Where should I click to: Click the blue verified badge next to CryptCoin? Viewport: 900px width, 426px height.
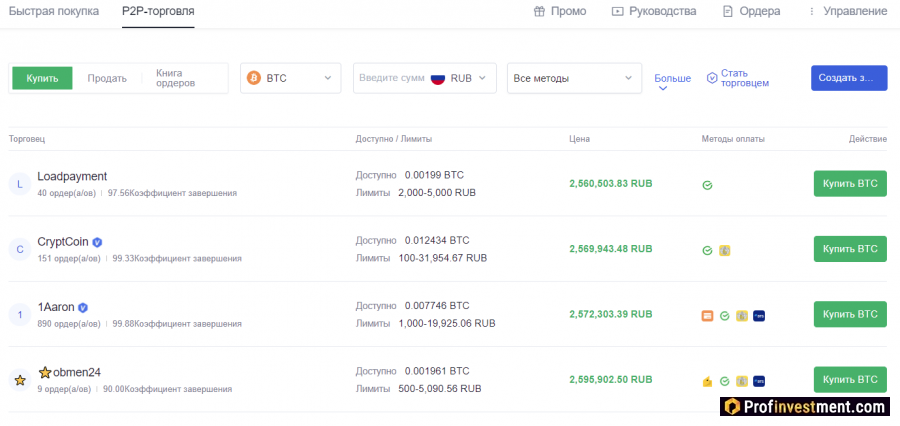pyautogui.click(x=98, y=242)
